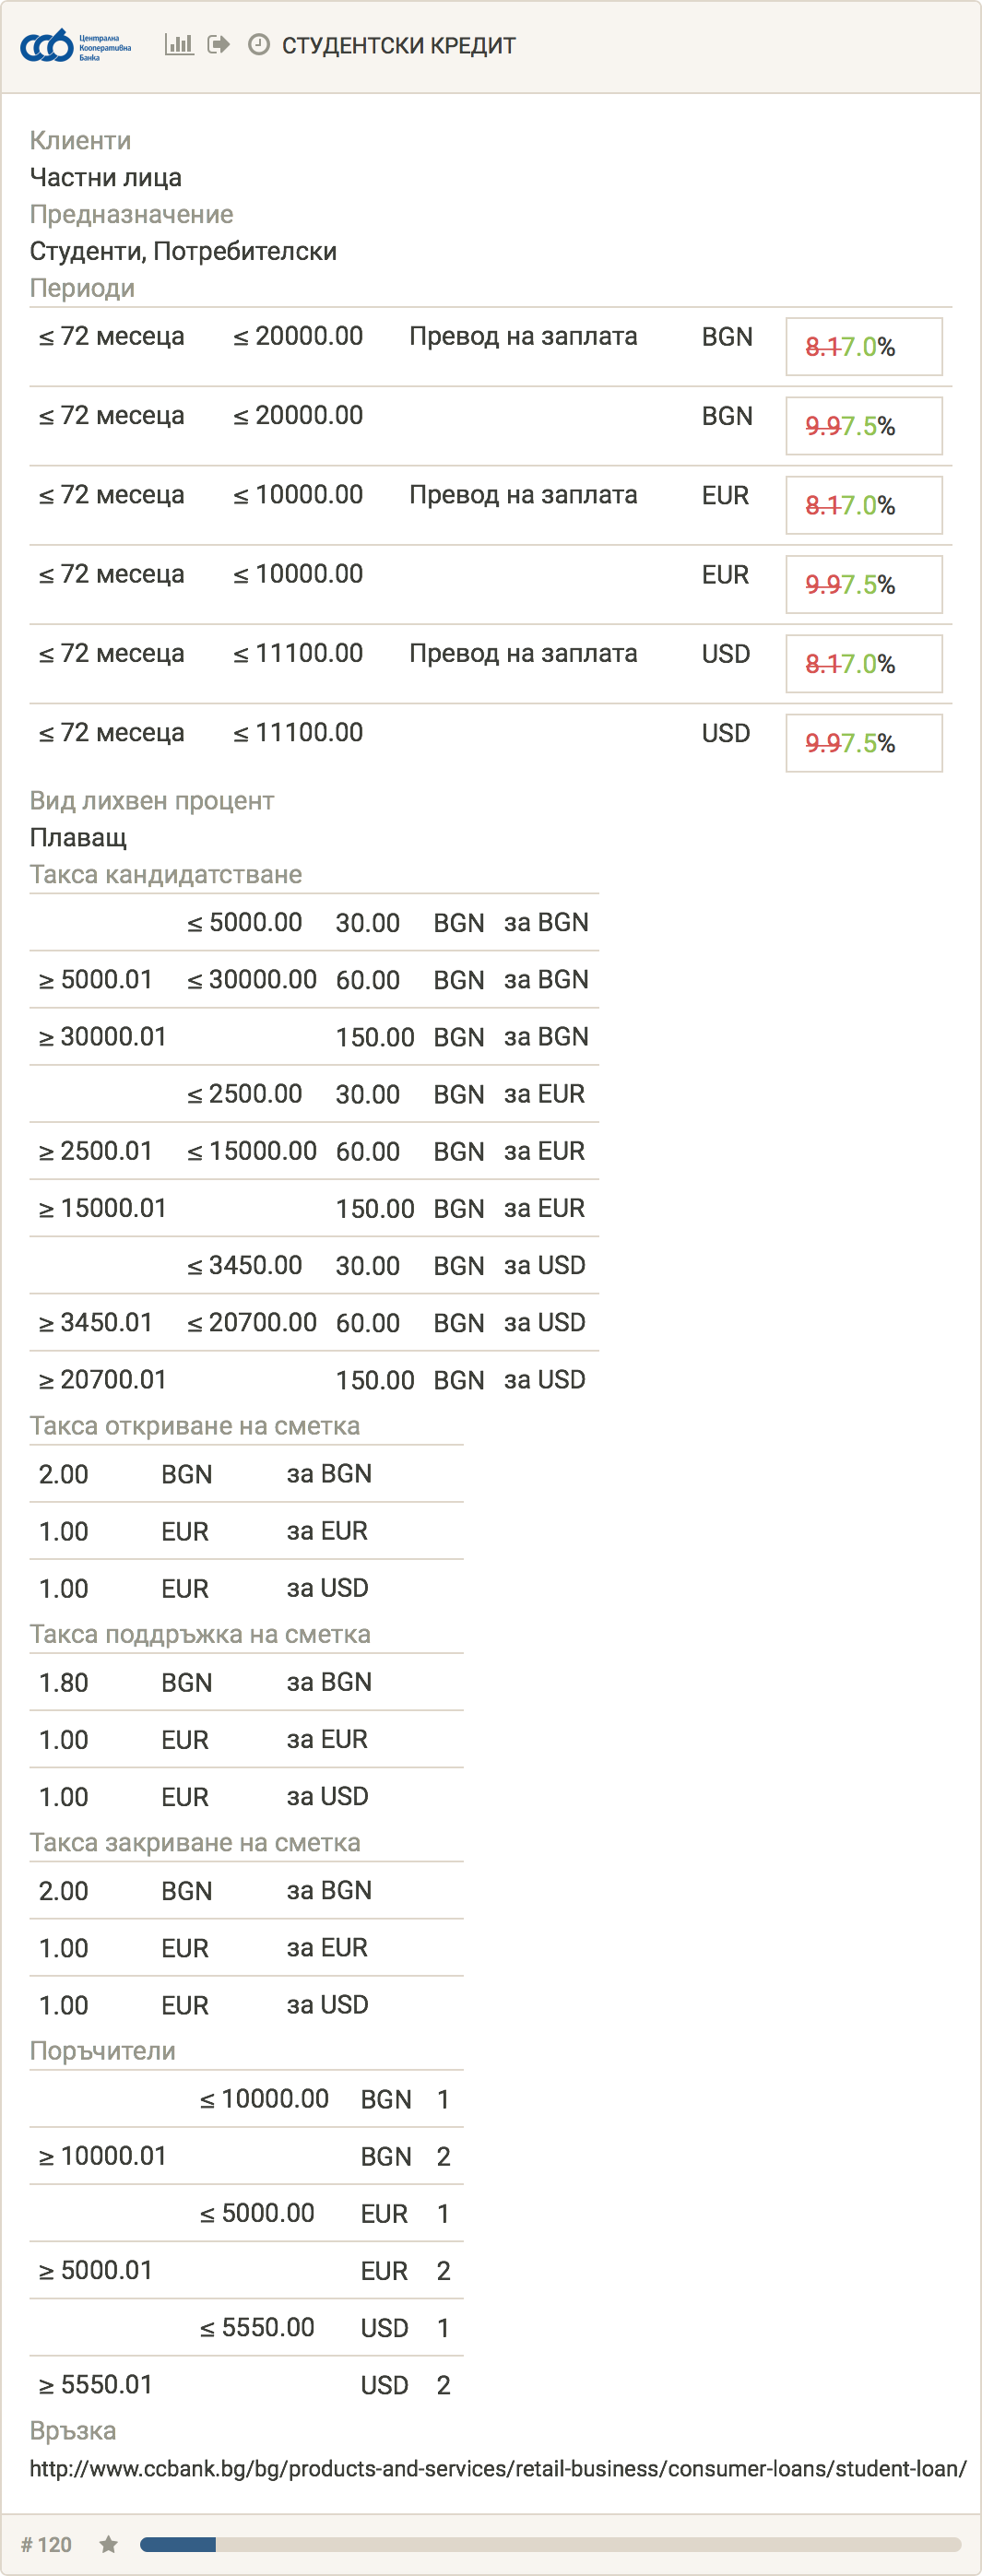This screenshot has width=982, height=2576.
Task: Click the EUR 7.5% rate box
Action: 864,585
